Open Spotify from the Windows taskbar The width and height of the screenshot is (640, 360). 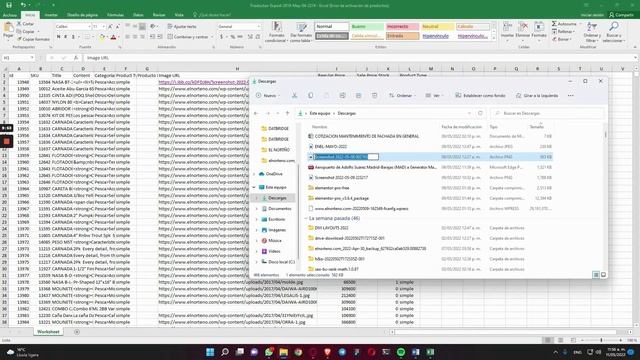401,352
